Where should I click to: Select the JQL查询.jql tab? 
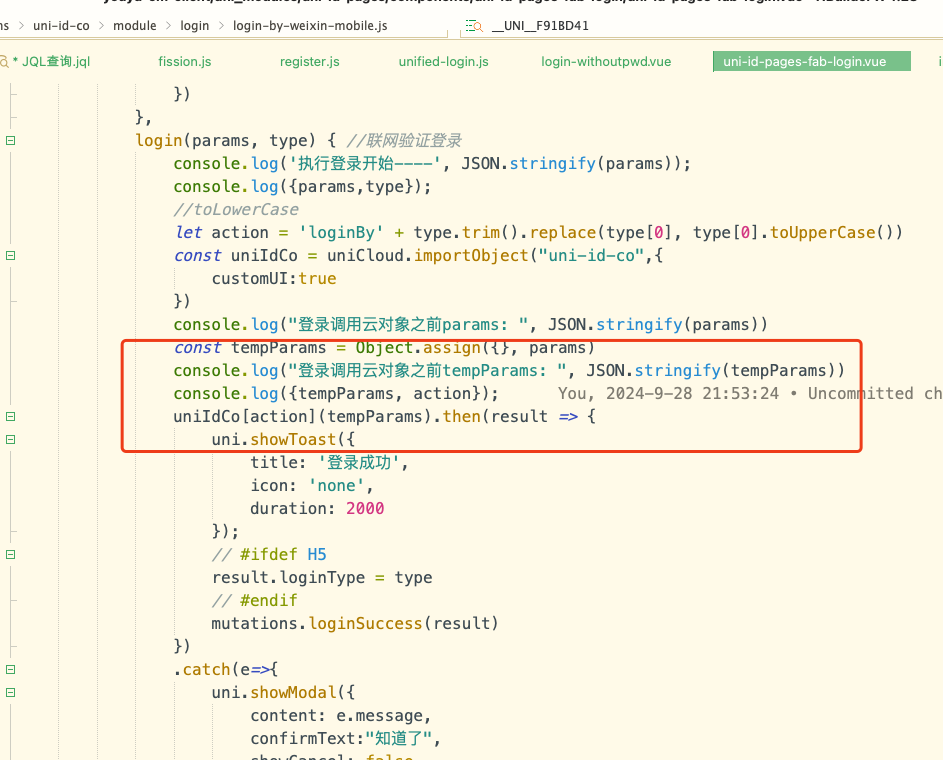[x=55, y=62]
